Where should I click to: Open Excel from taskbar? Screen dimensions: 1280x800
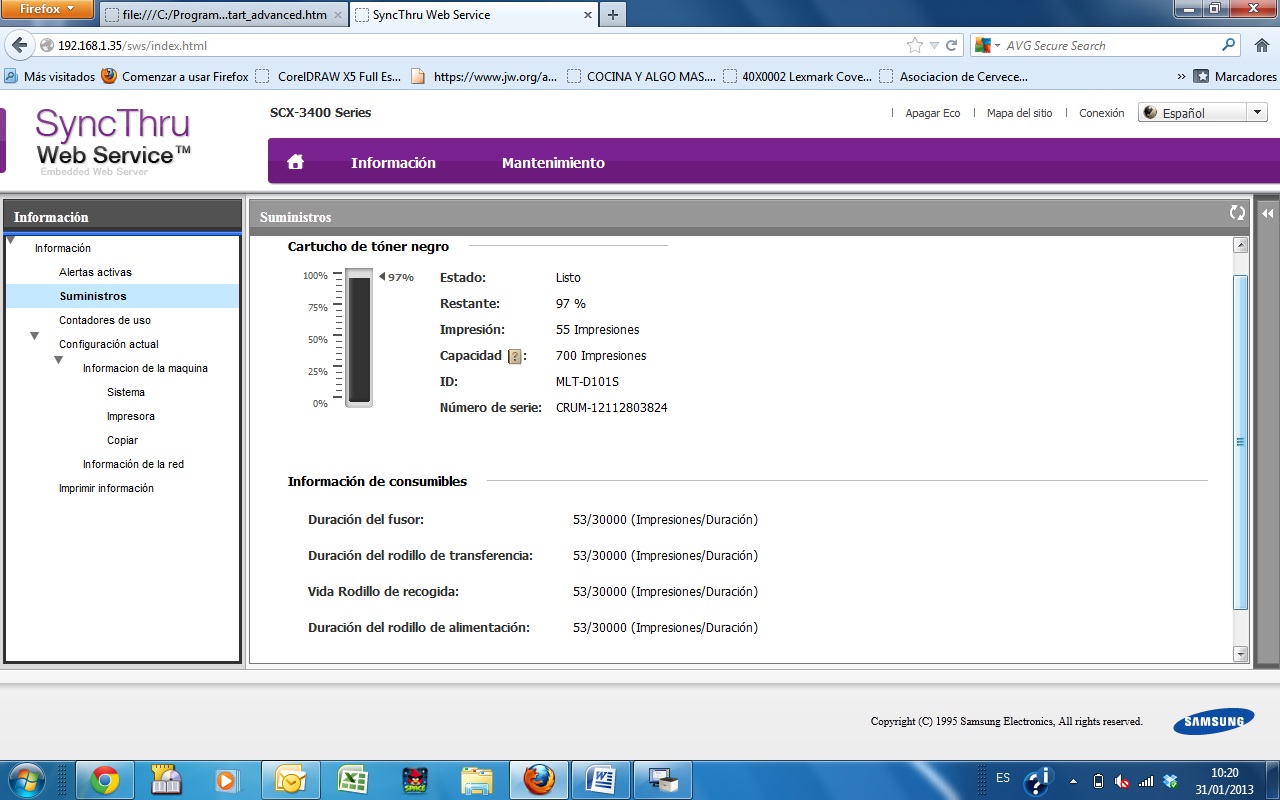350,780
